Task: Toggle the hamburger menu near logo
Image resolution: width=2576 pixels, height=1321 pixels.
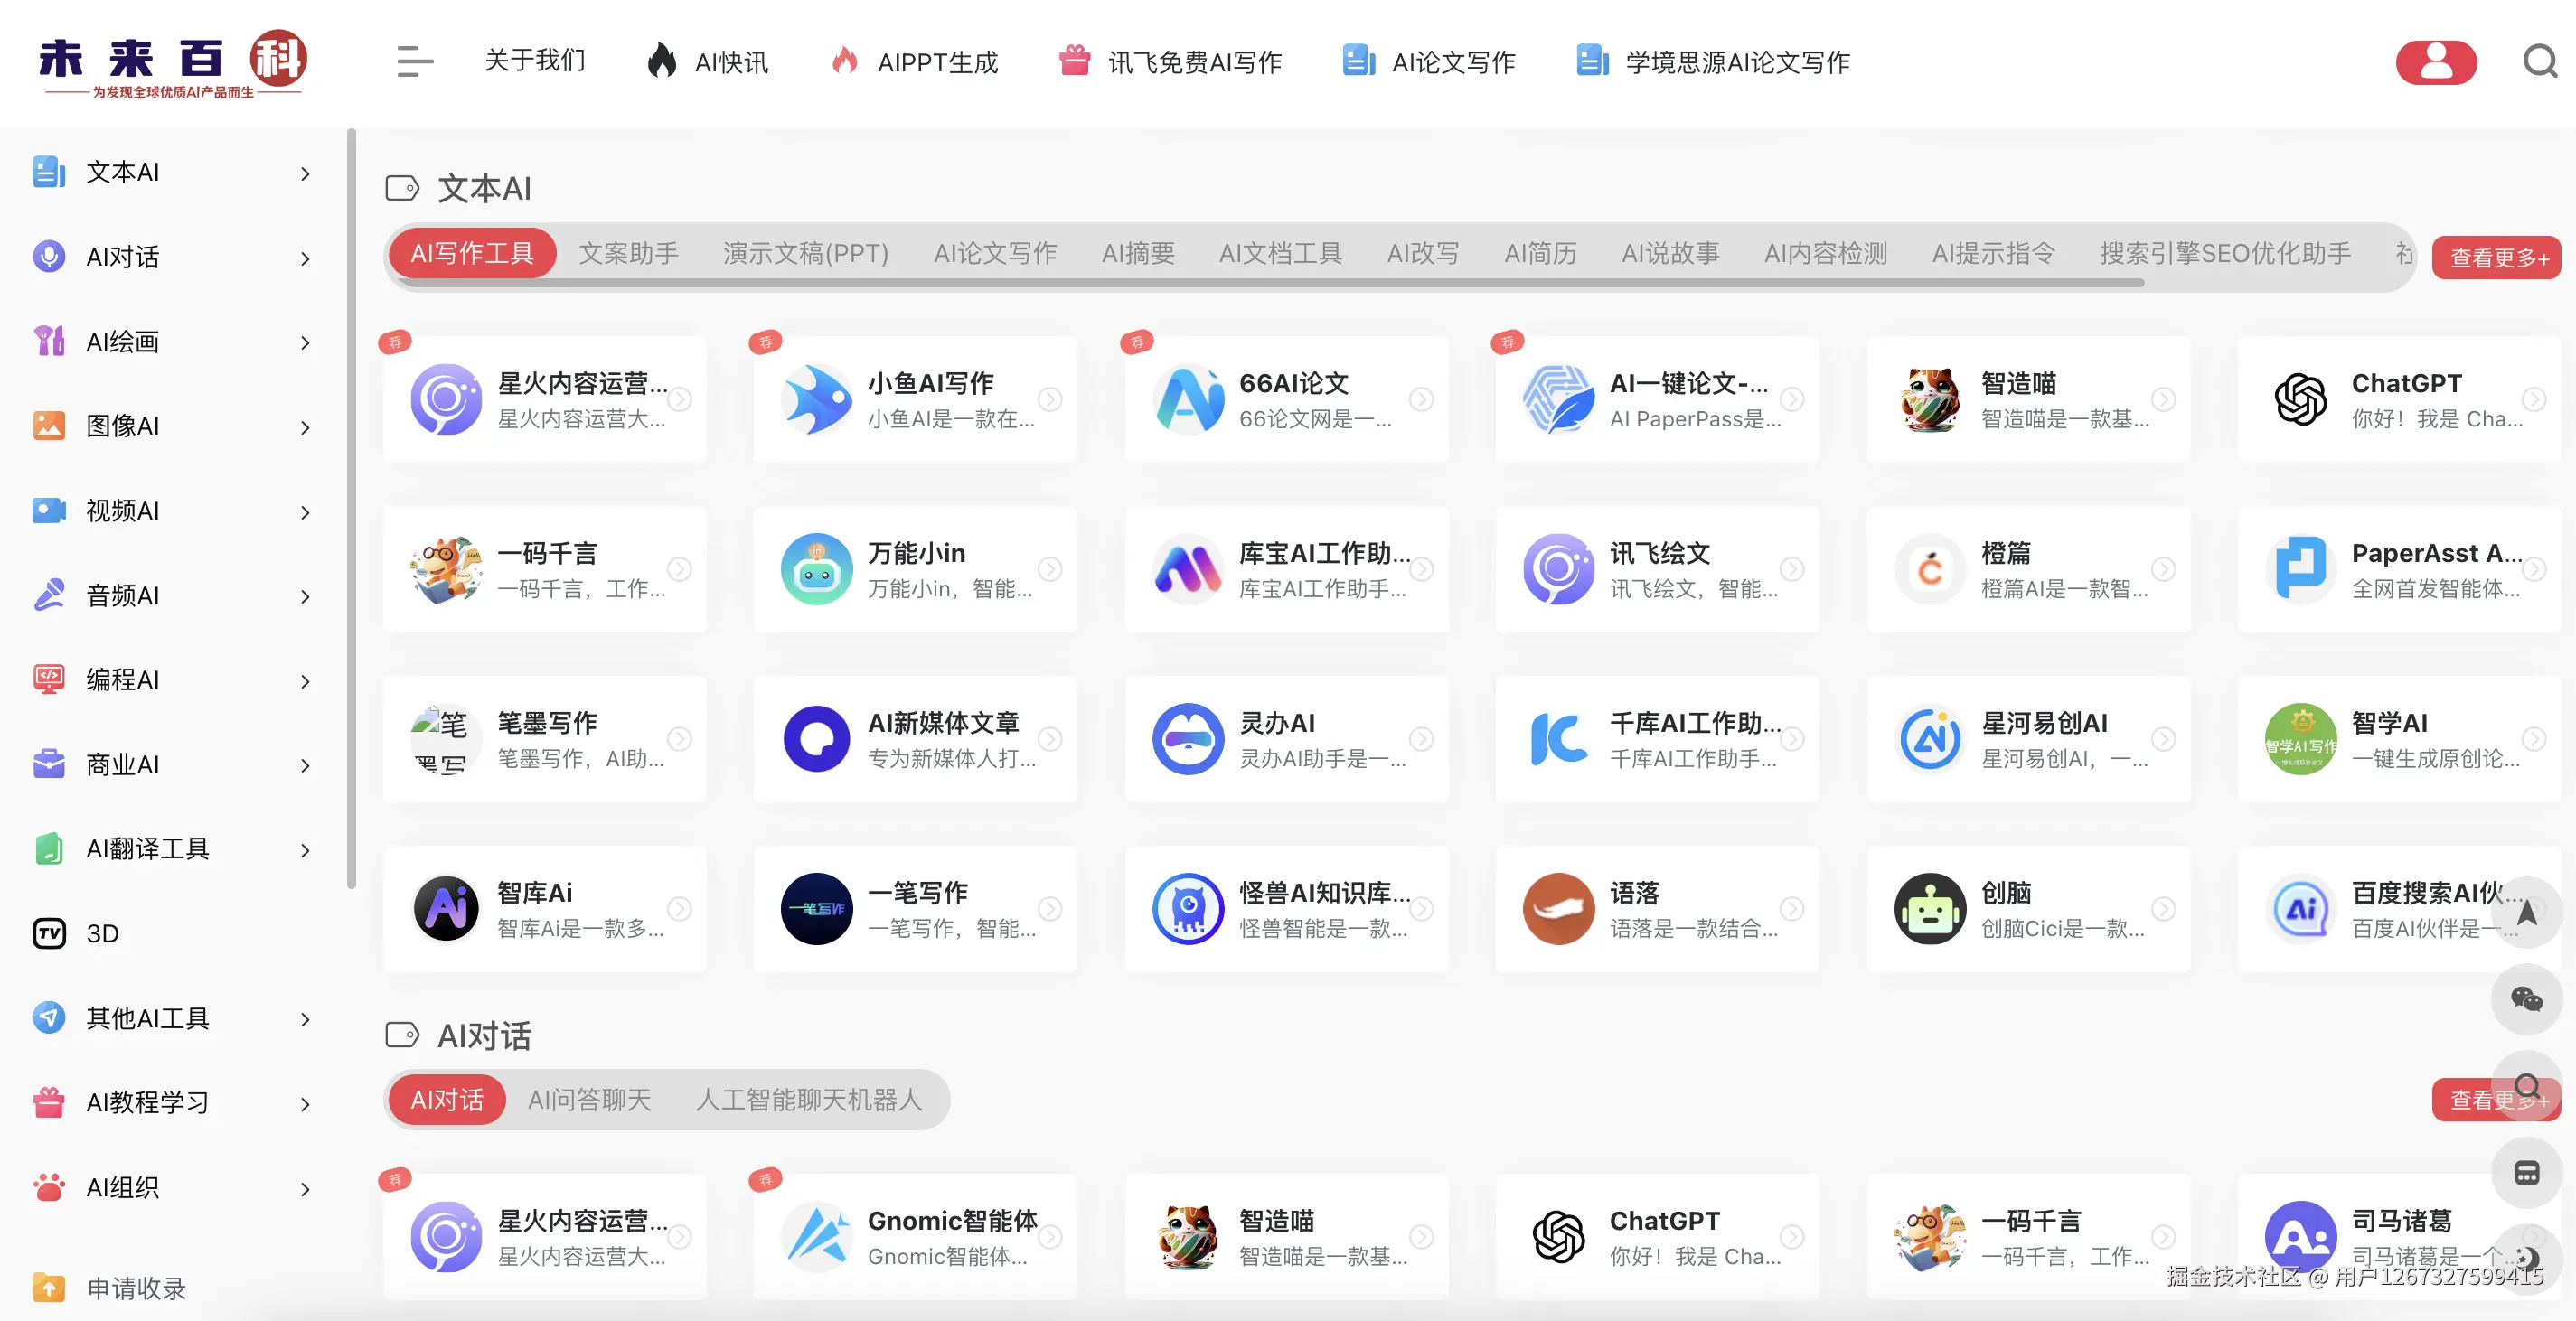Action: (413, 62)
